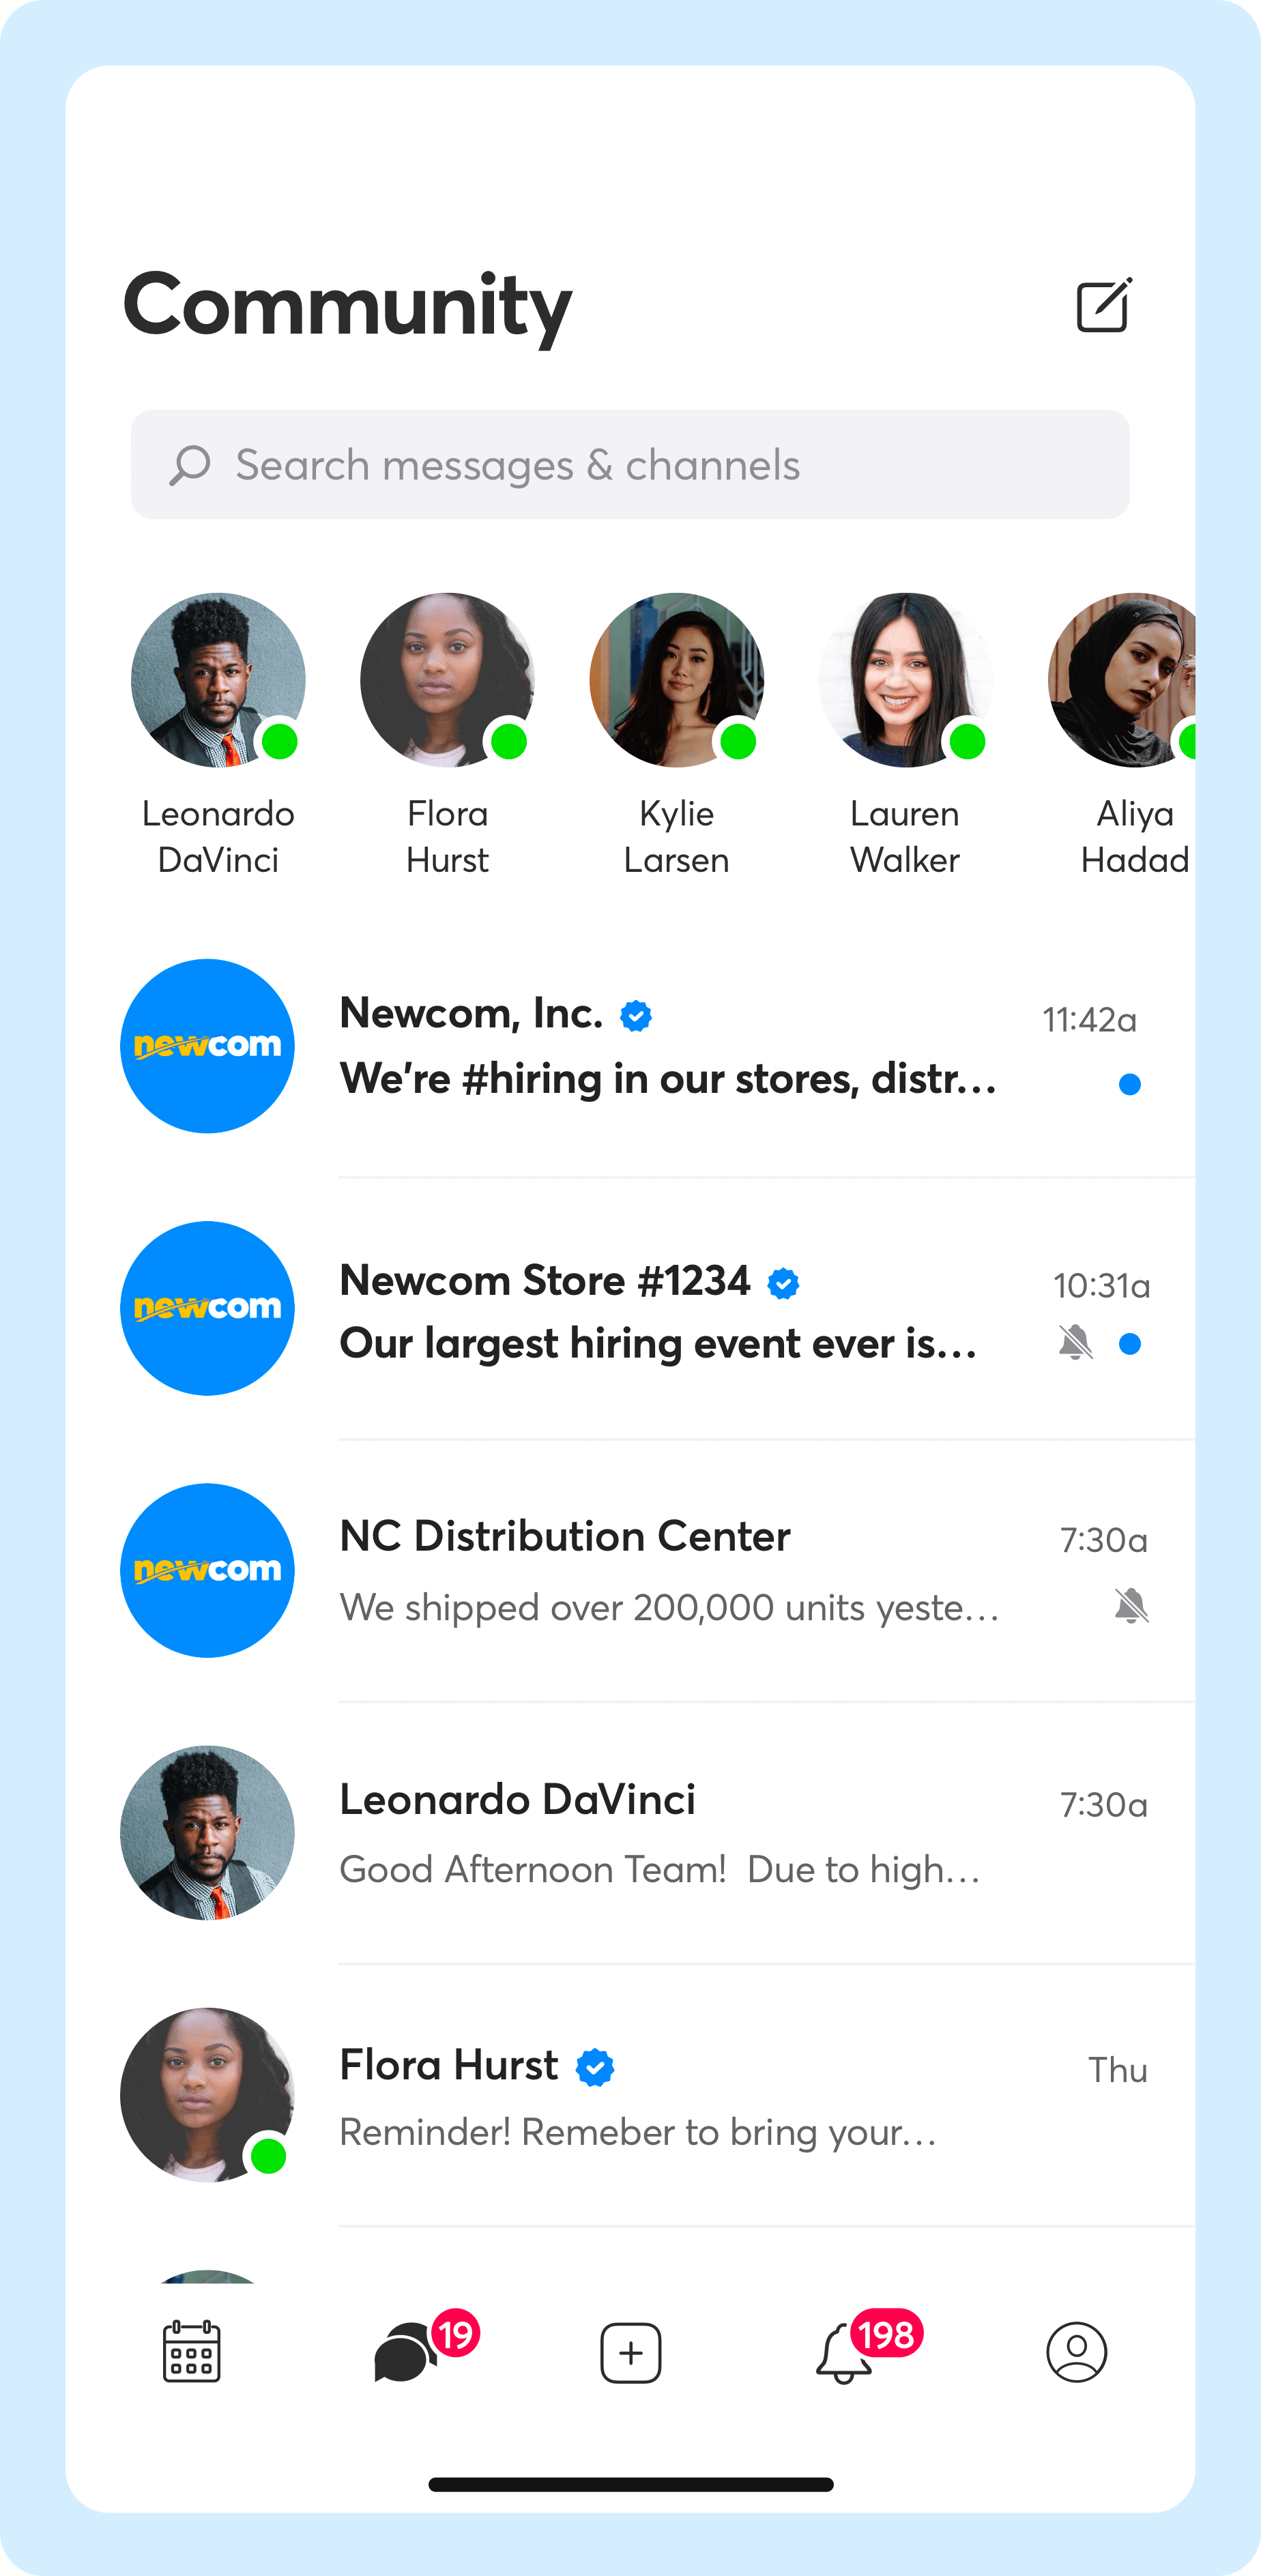Select Lauren Walker's avatar in online contacts
This screenshot has height=2576, width=1261.
click(x=906, y=680)
